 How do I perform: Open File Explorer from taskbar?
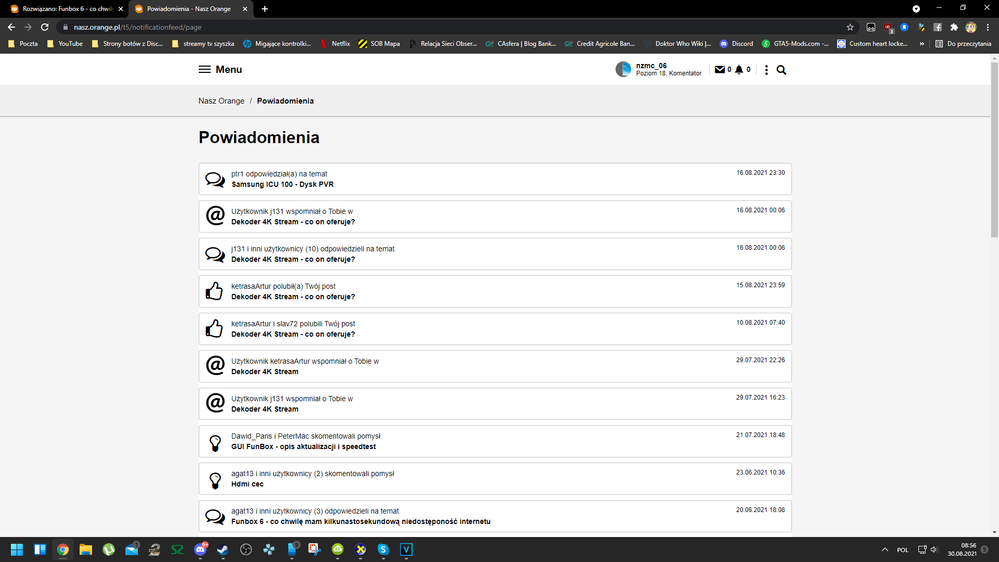pyautogui.click(x=85, y=549)
